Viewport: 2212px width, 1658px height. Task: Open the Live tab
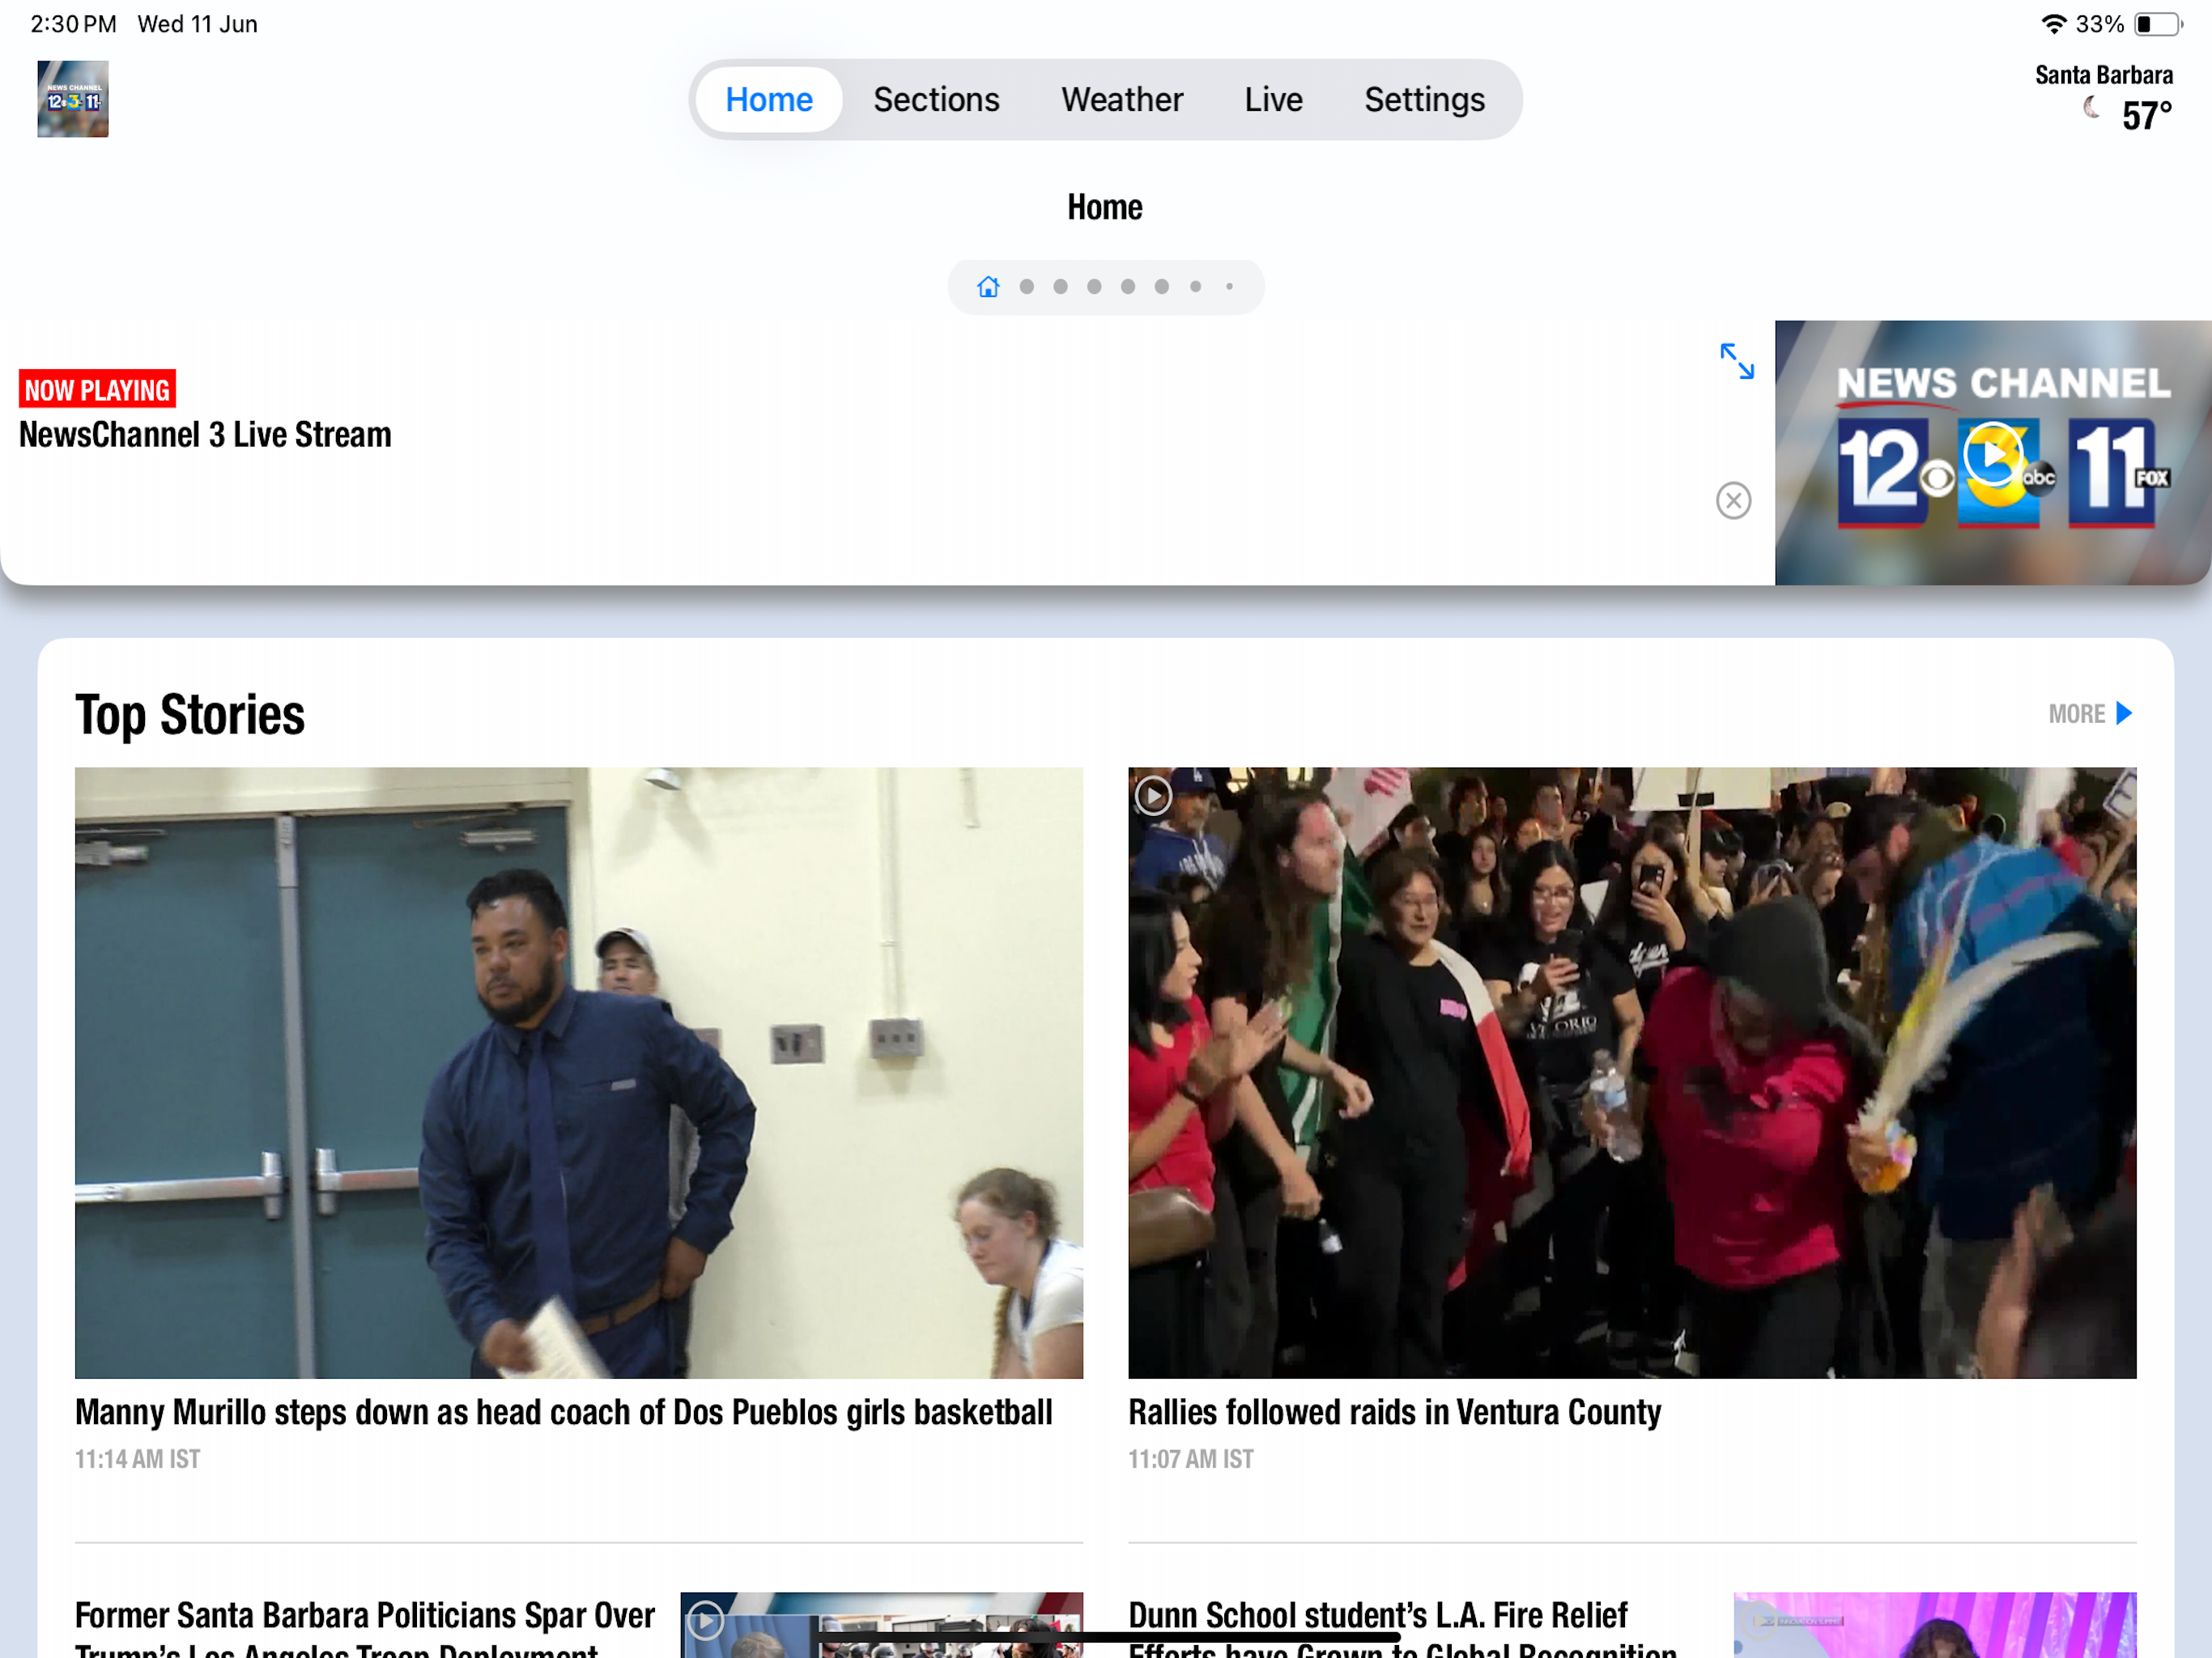(1272, 100)
